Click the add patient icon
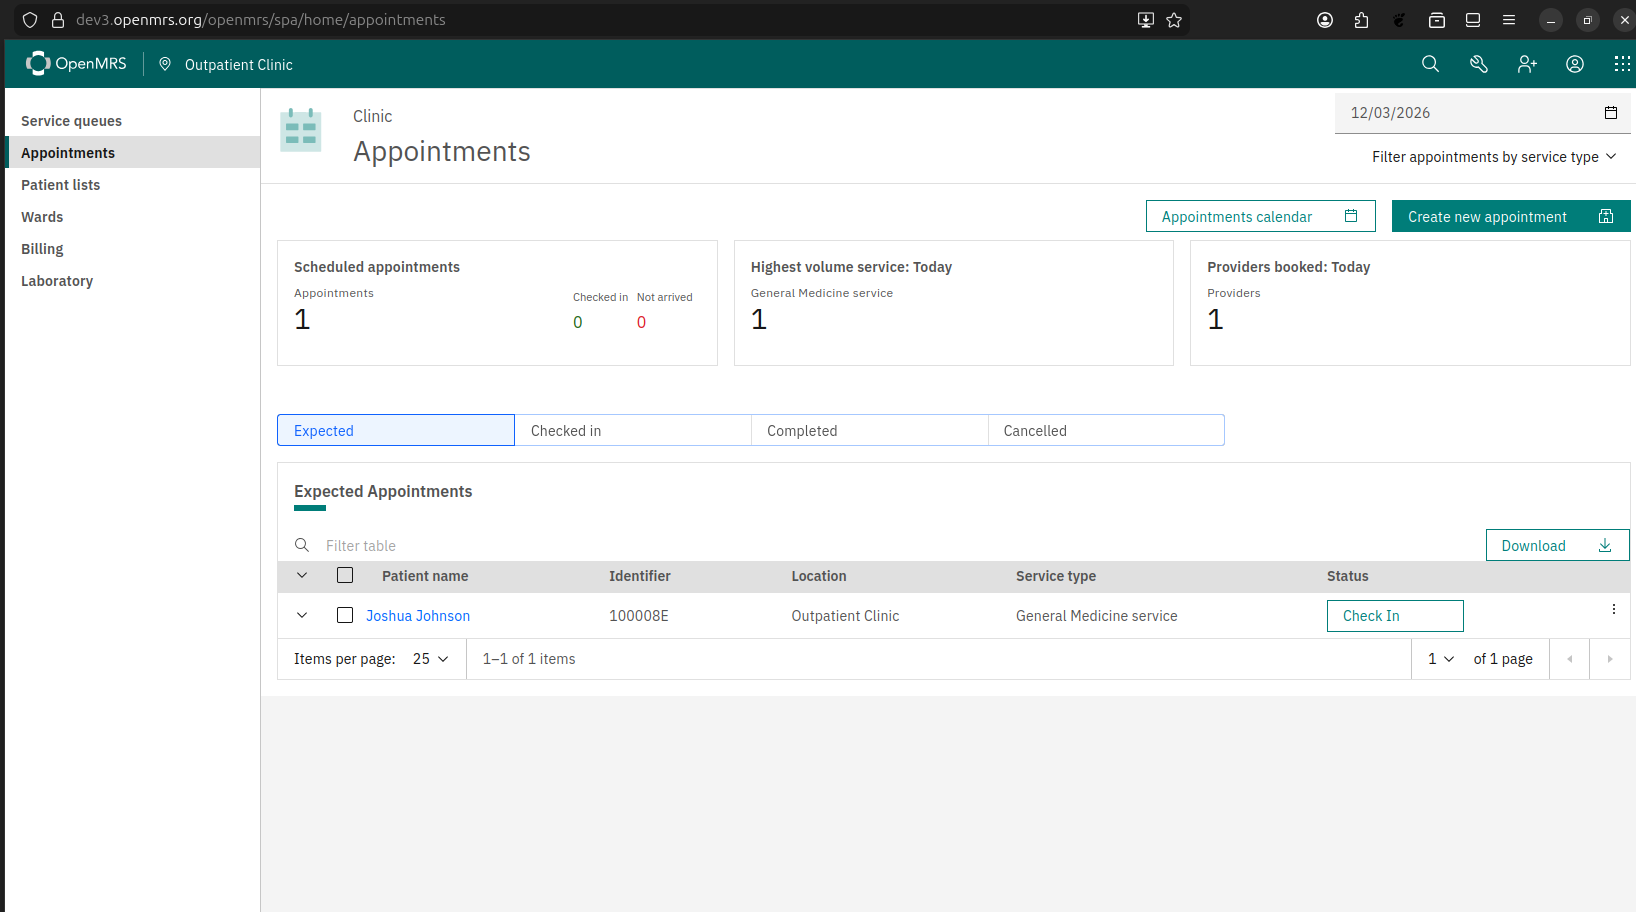The height and width of the screenshot is (912, 1636). tap(1526, 64)
